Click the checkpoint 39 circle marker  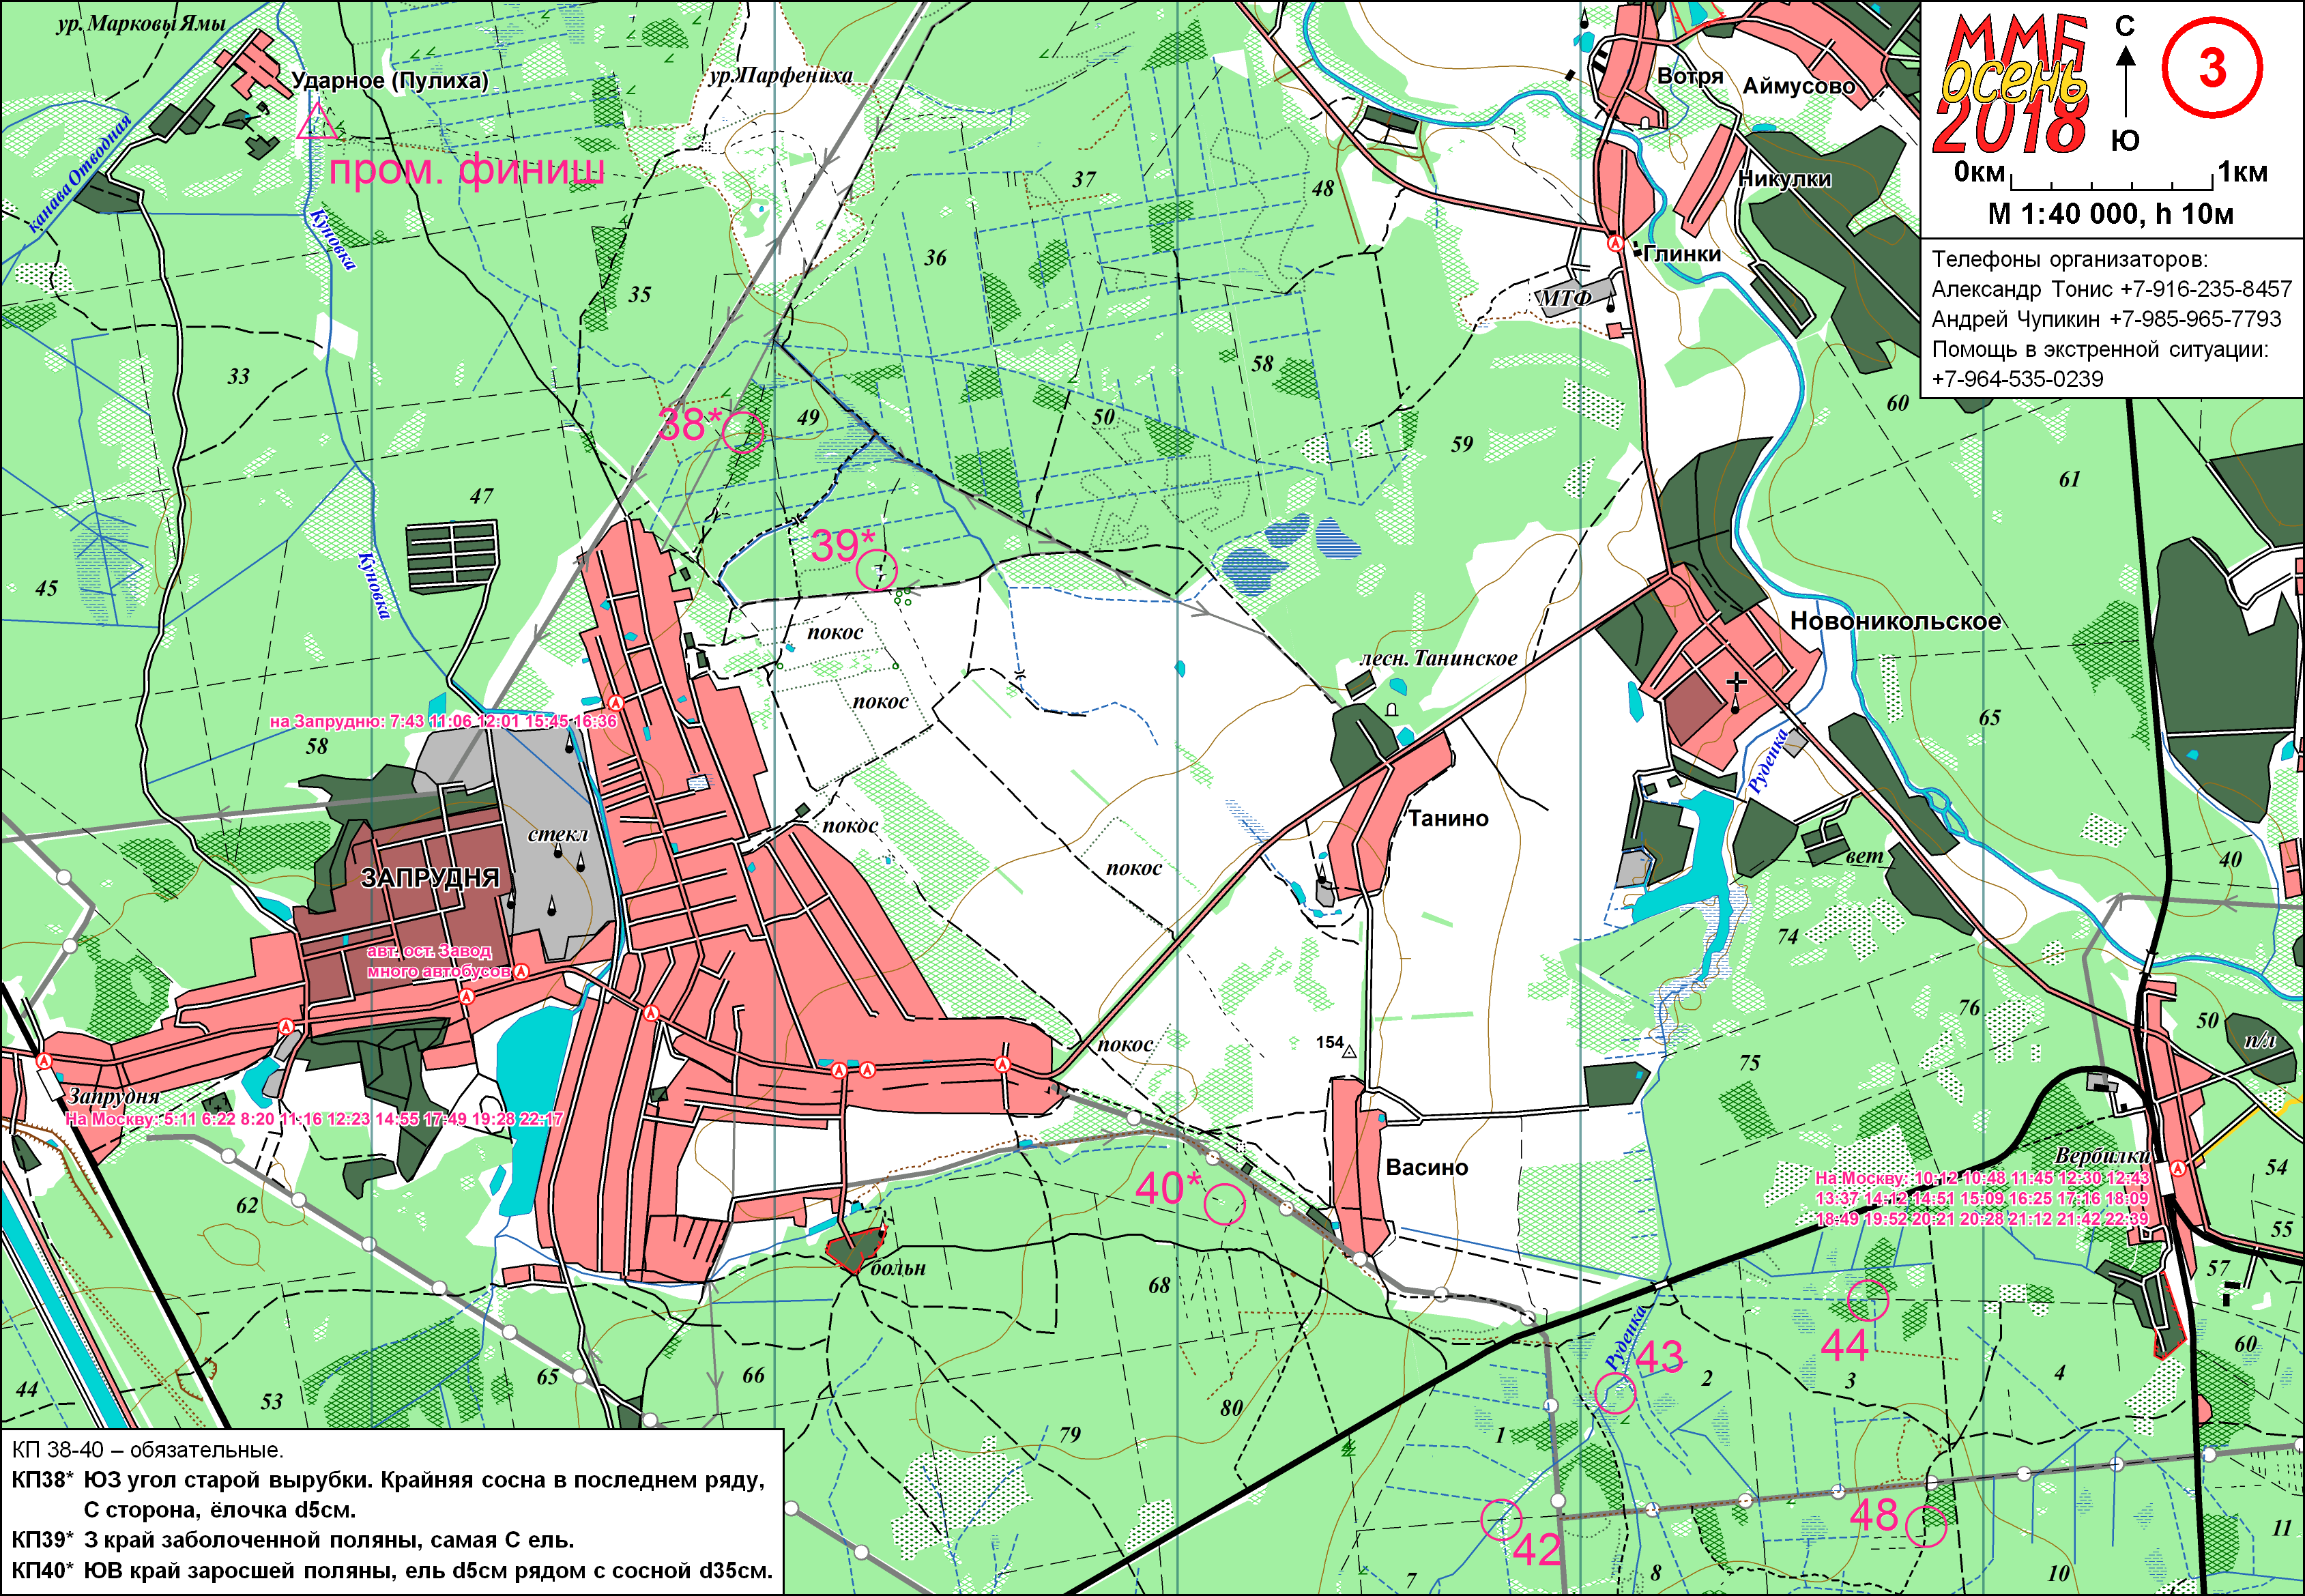[877, 570]
